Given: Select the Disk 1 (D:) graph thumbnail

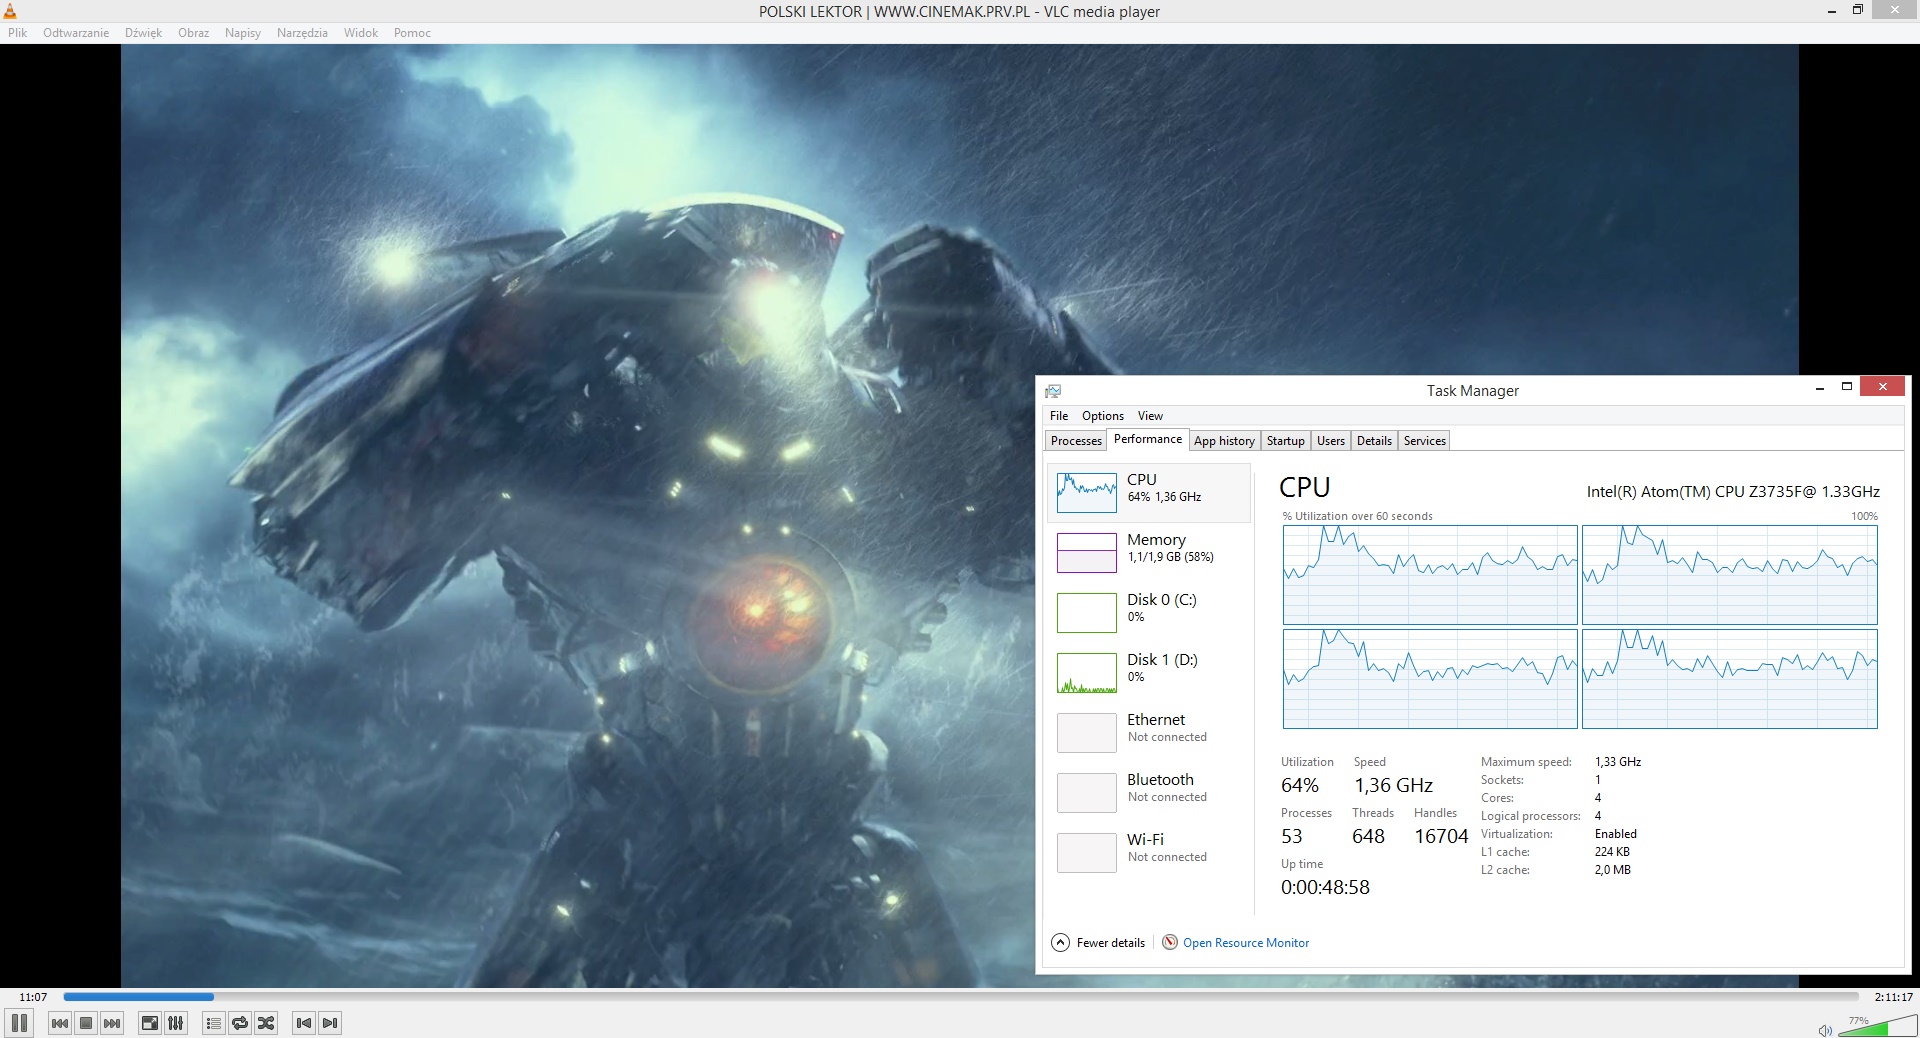Looking at the screenshot, I should coord(1086,673).
